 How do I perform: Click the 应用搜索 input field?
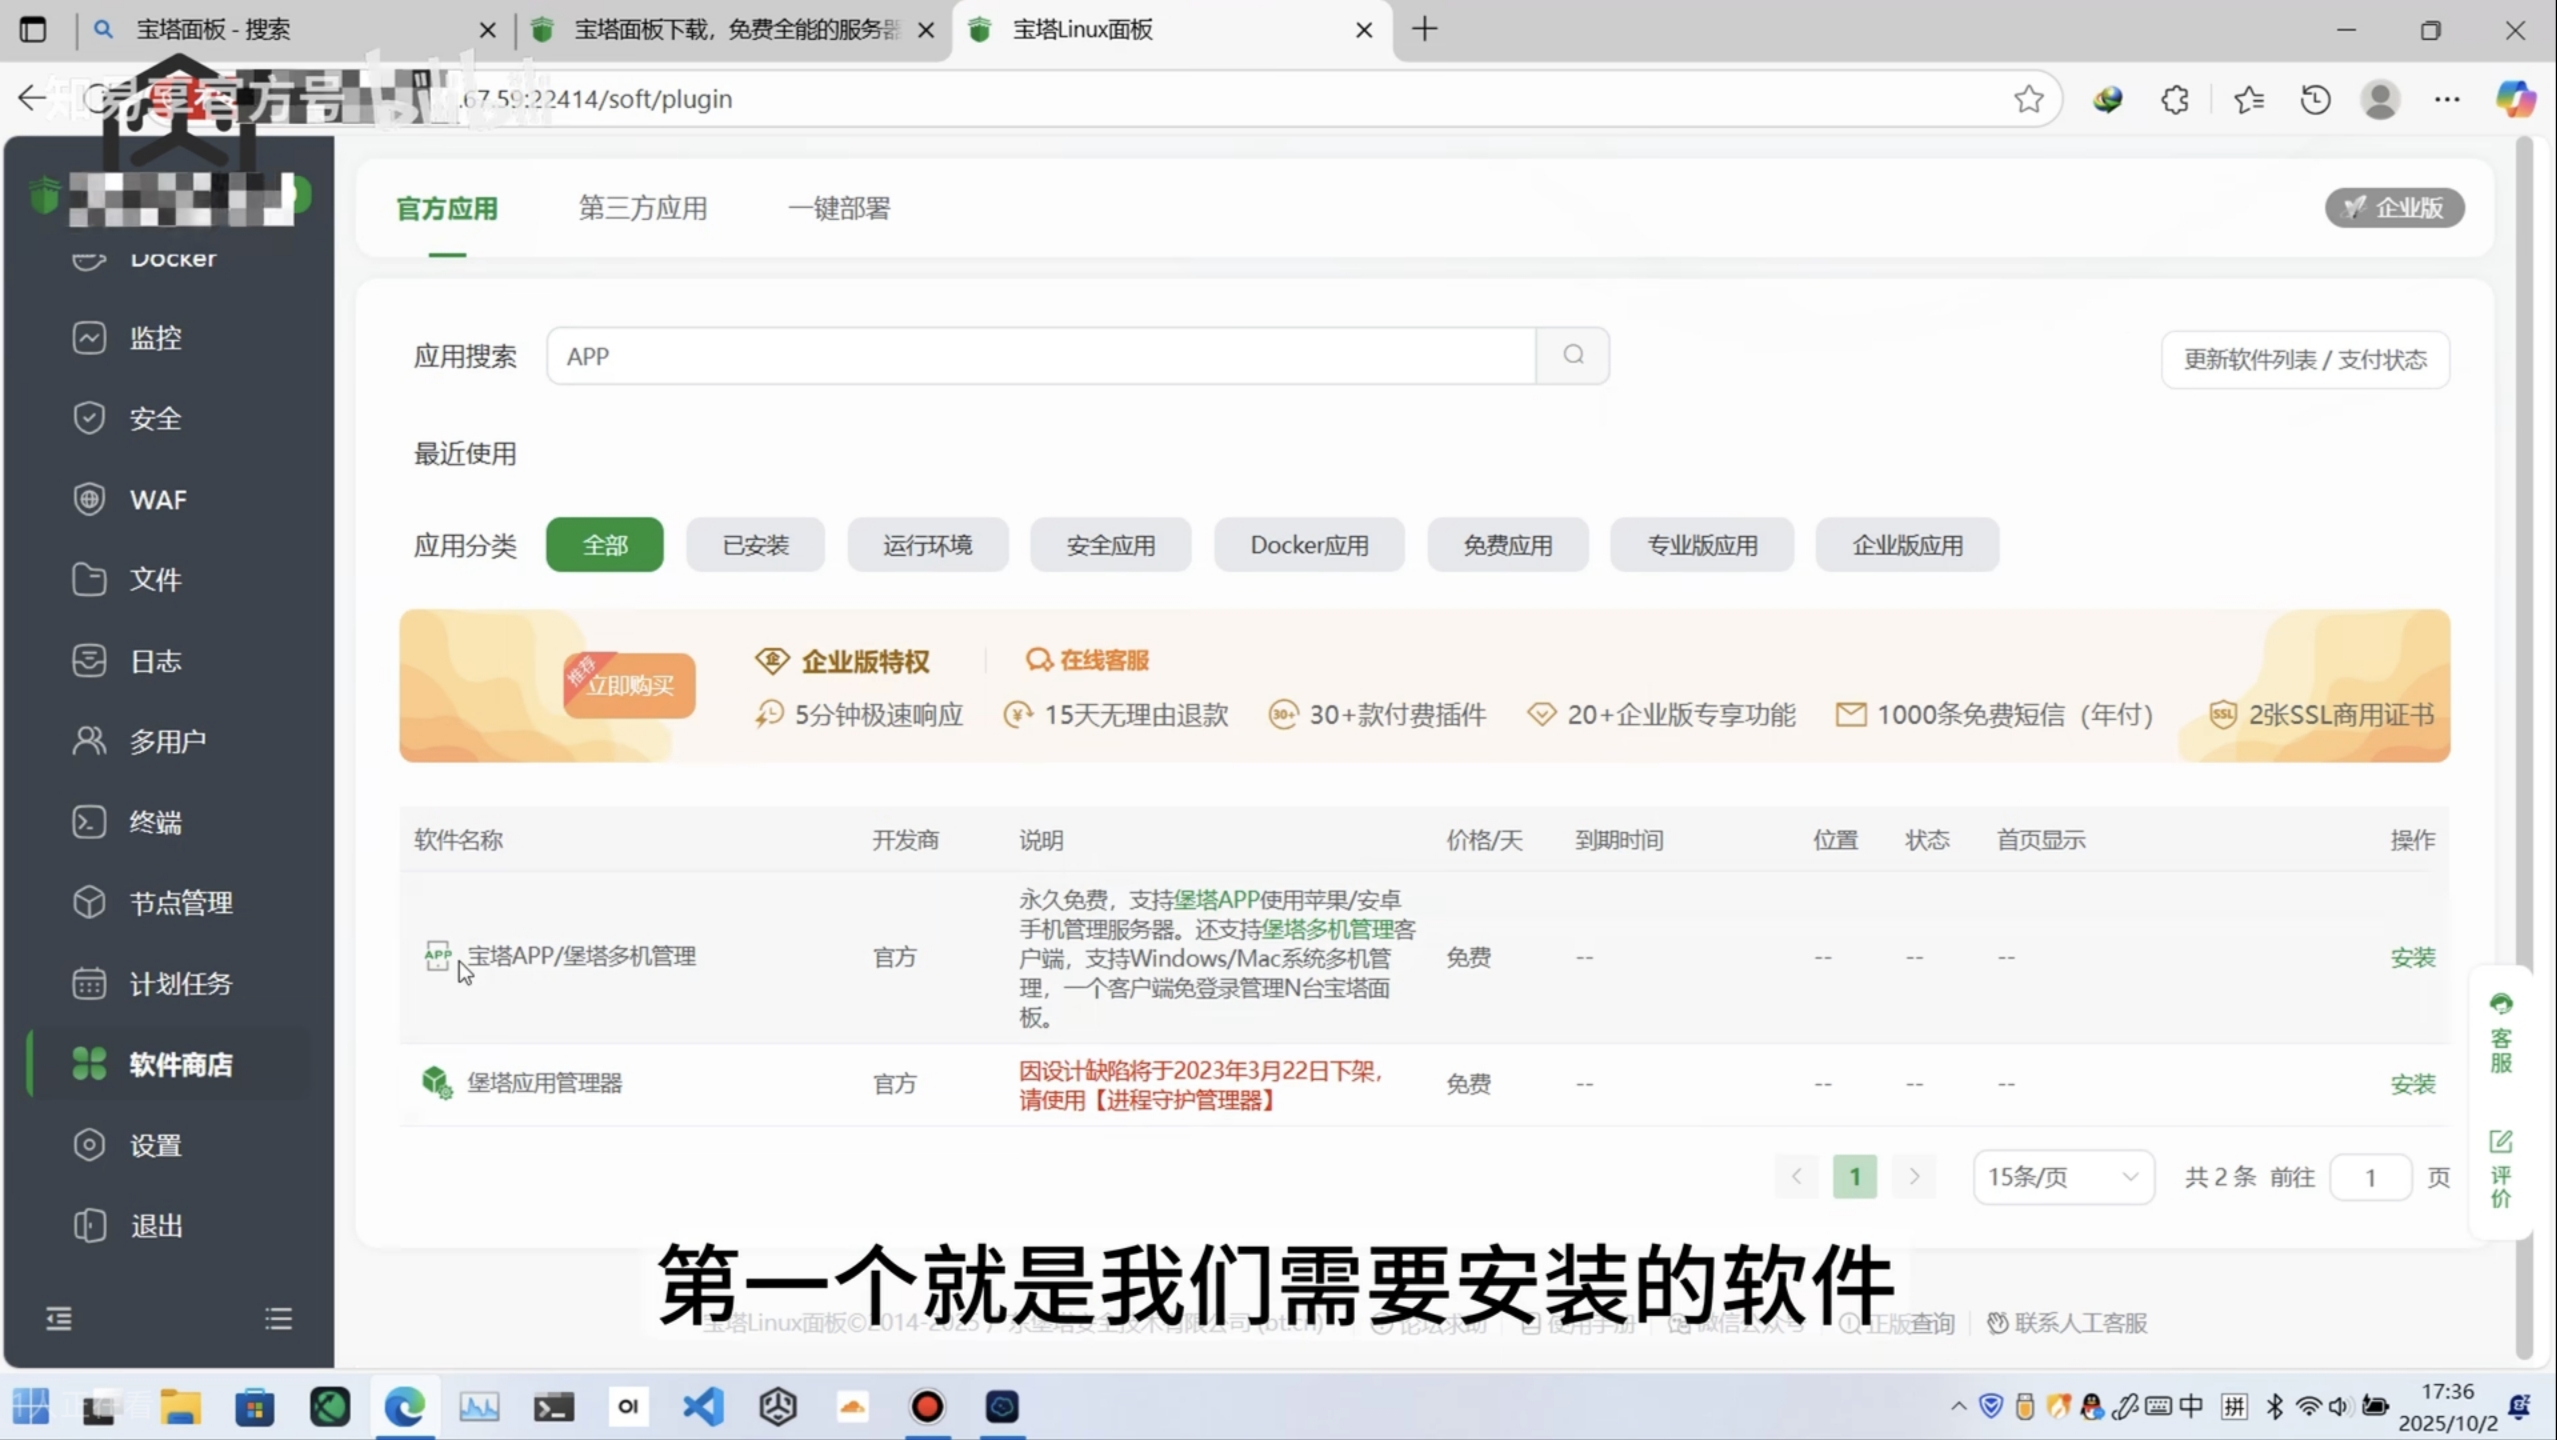(1040, 356)
